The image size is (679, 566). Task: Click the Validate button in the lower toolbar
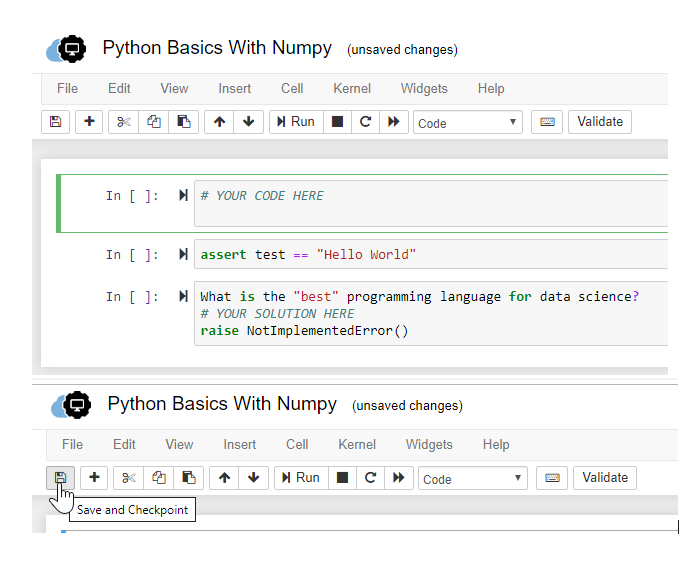pos(605,478)
